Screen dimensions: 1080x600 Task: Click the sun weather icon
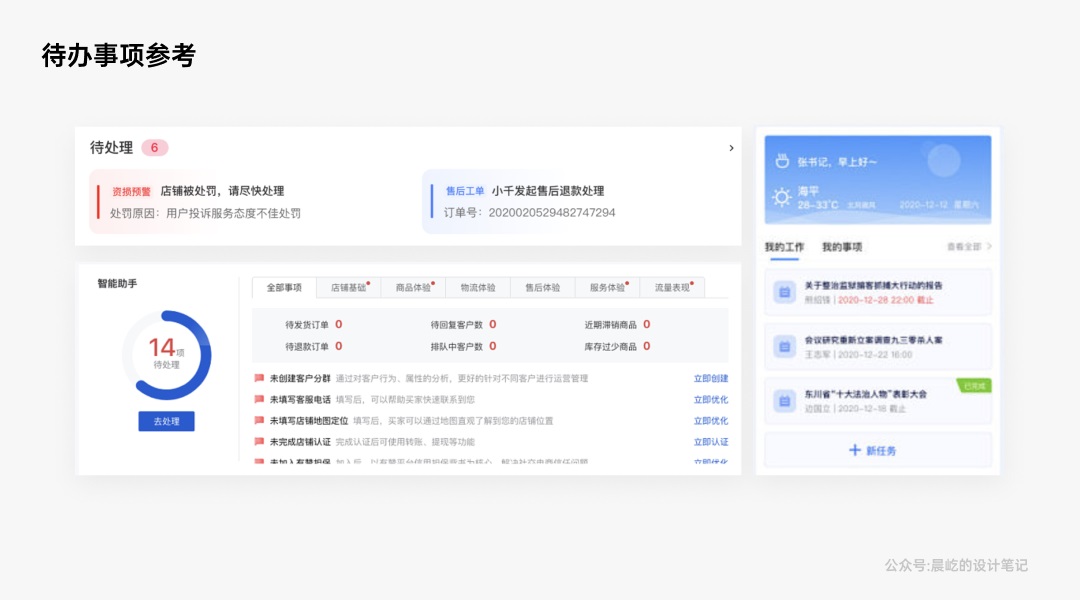tap(782, 197)
